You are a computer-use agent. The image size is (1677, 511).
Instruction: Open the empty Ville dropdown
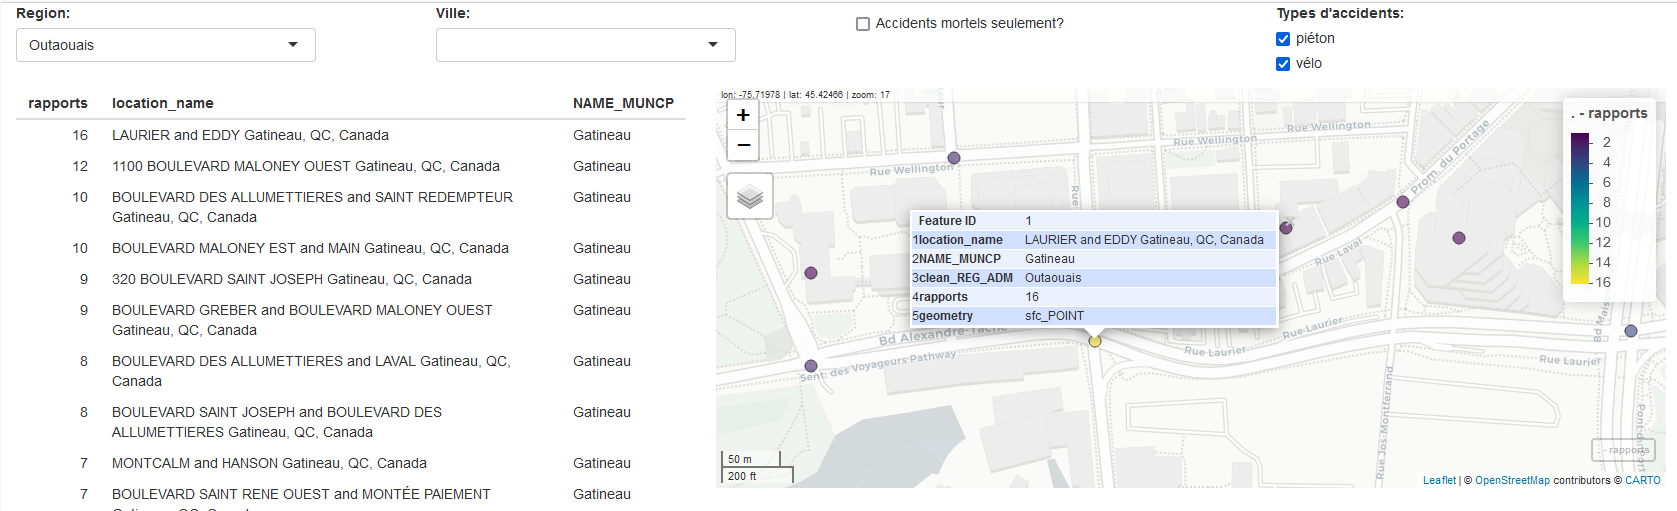click(586, 45)
